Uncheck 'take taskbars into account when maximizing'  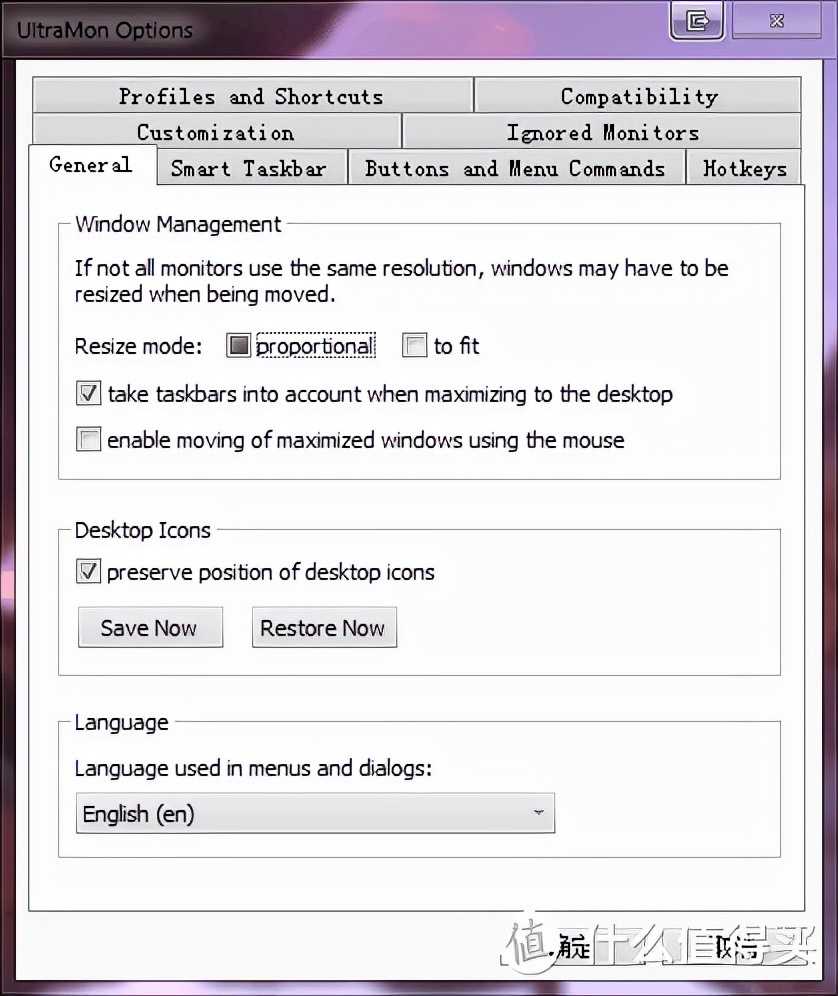(x=88, y=393)
